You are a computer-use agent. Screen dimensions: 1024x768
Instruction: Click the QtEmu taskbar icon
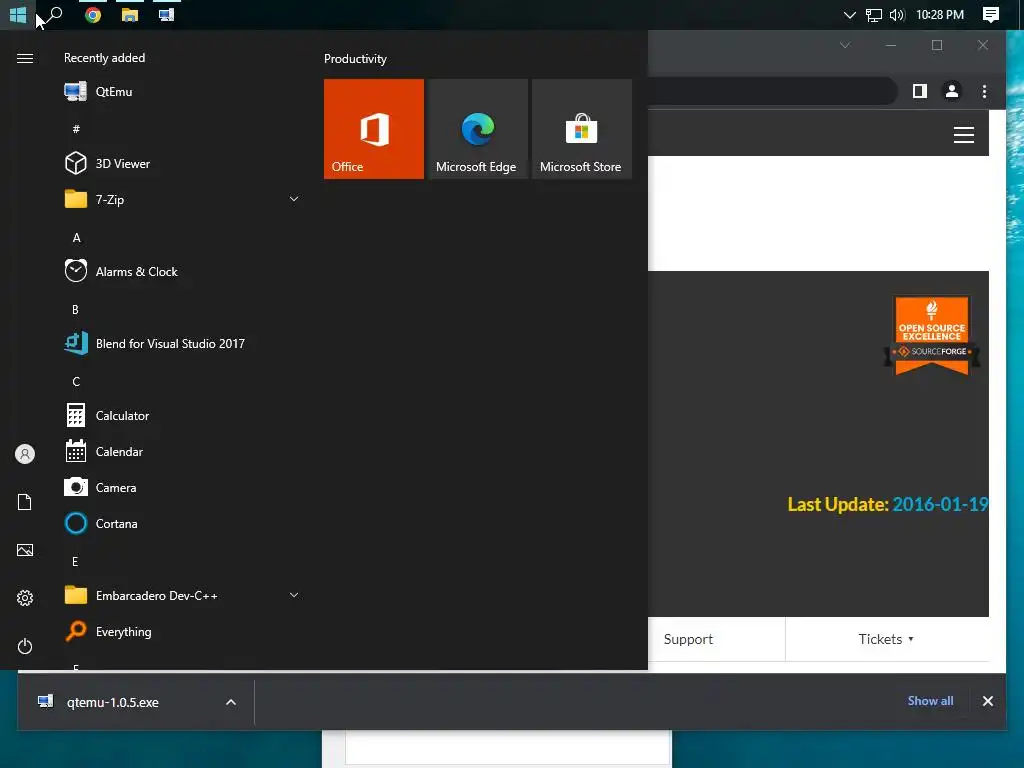coord(166,14)
